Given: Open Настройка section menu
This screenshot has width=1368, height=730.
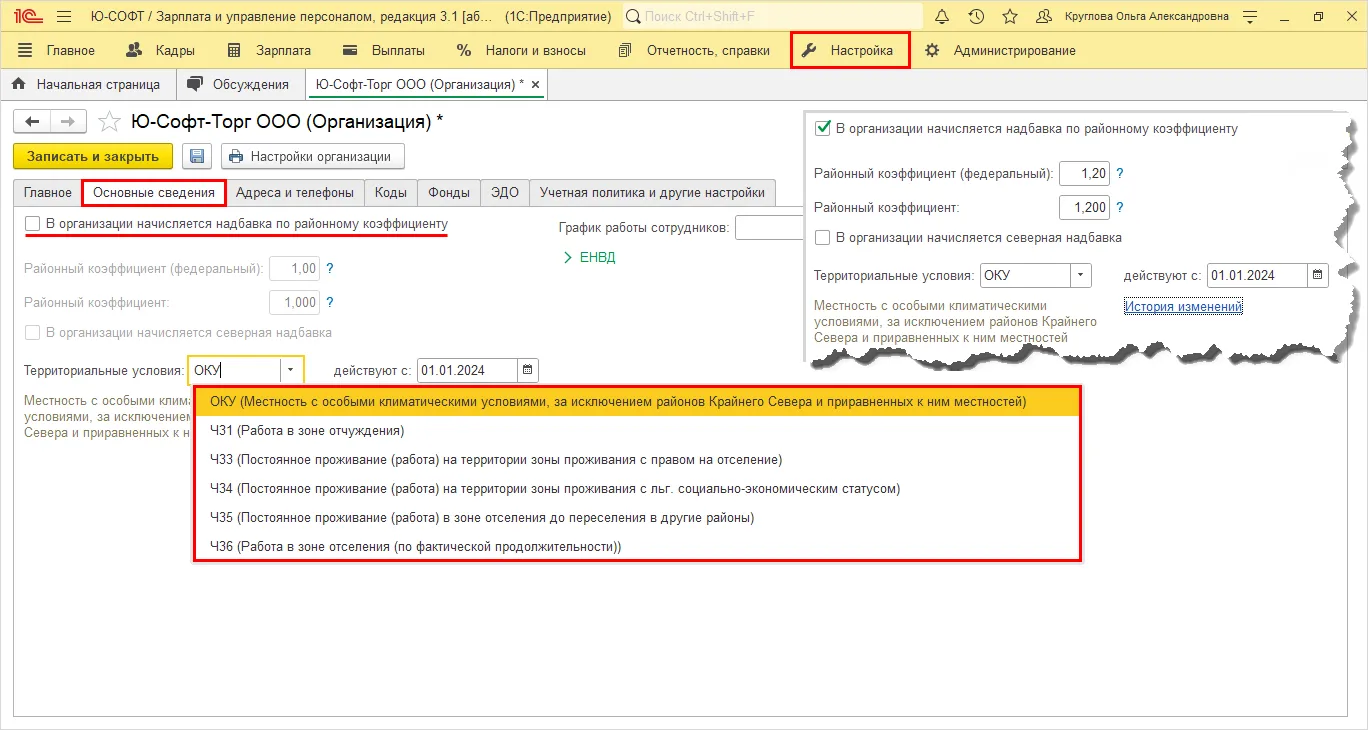Looking at the screenshot, I should 850,50.
